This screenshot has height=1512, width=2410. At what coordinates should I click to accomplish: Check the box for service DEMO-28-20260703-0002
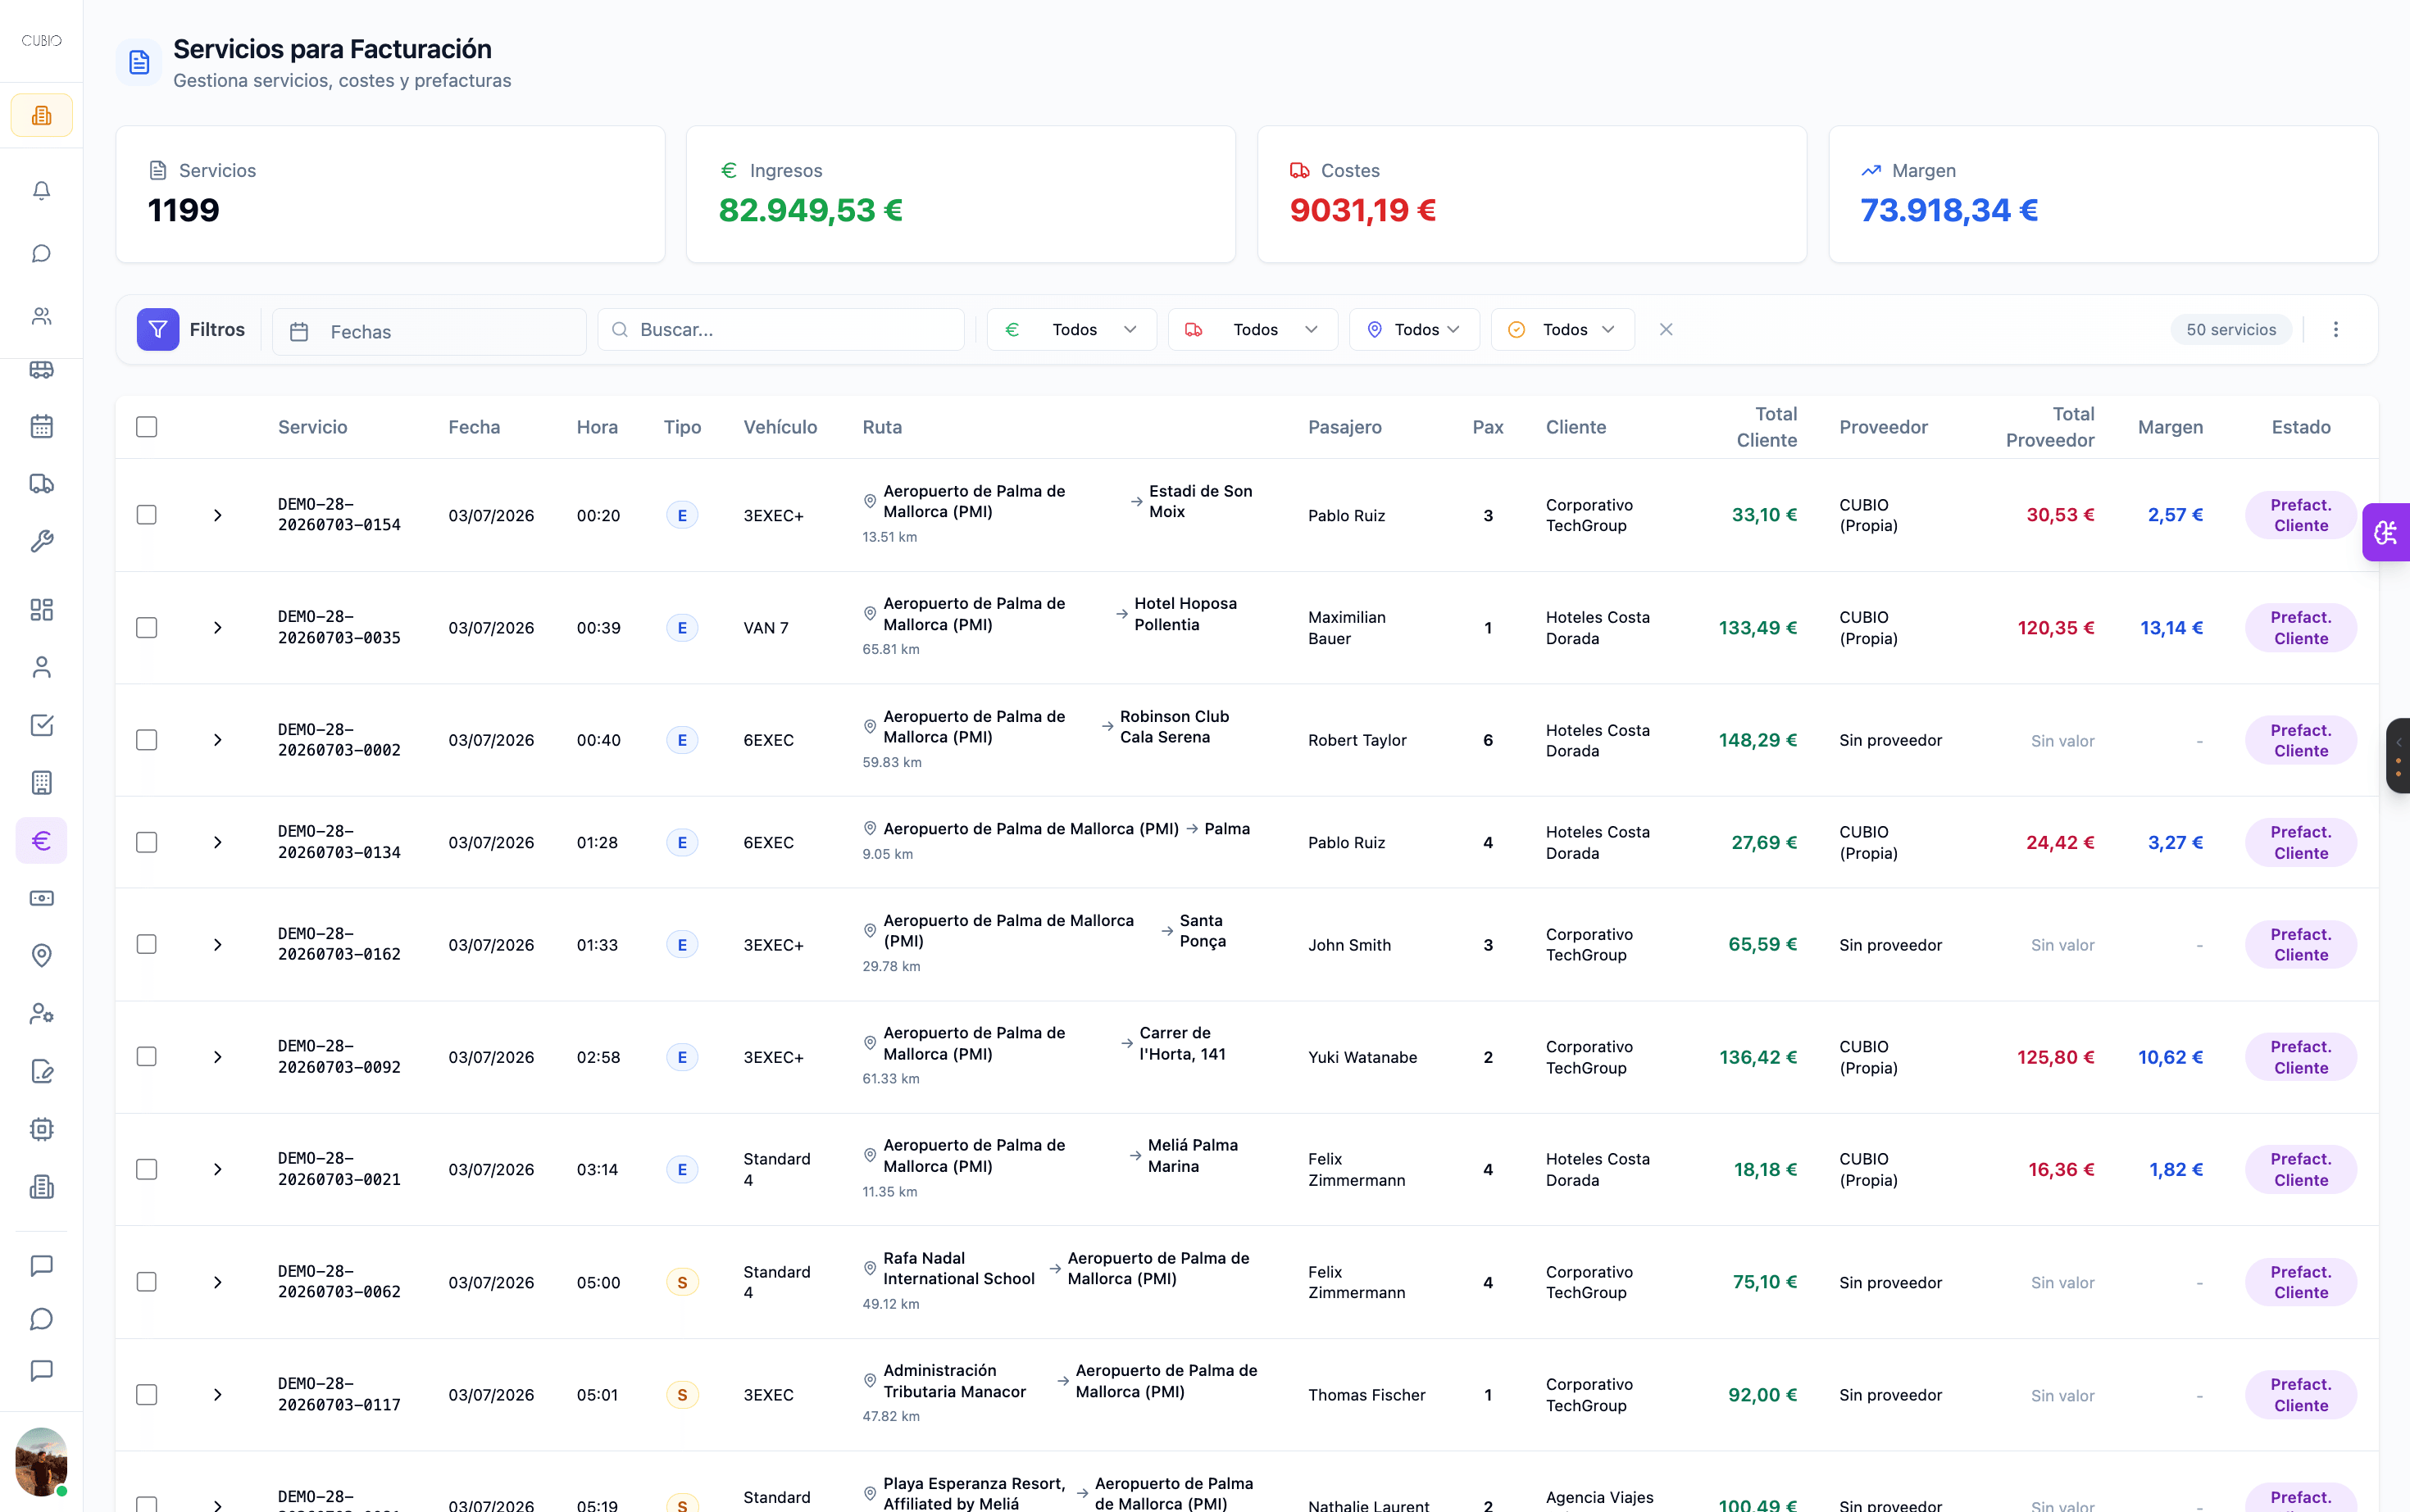[x=147, y=740]
